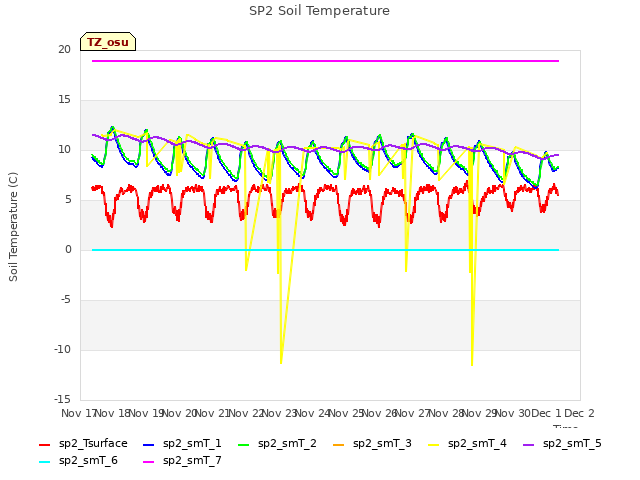Click the purple sp2_smT_5 legend swatch
This screenshot has width=640, height=480.
point(529,444)
